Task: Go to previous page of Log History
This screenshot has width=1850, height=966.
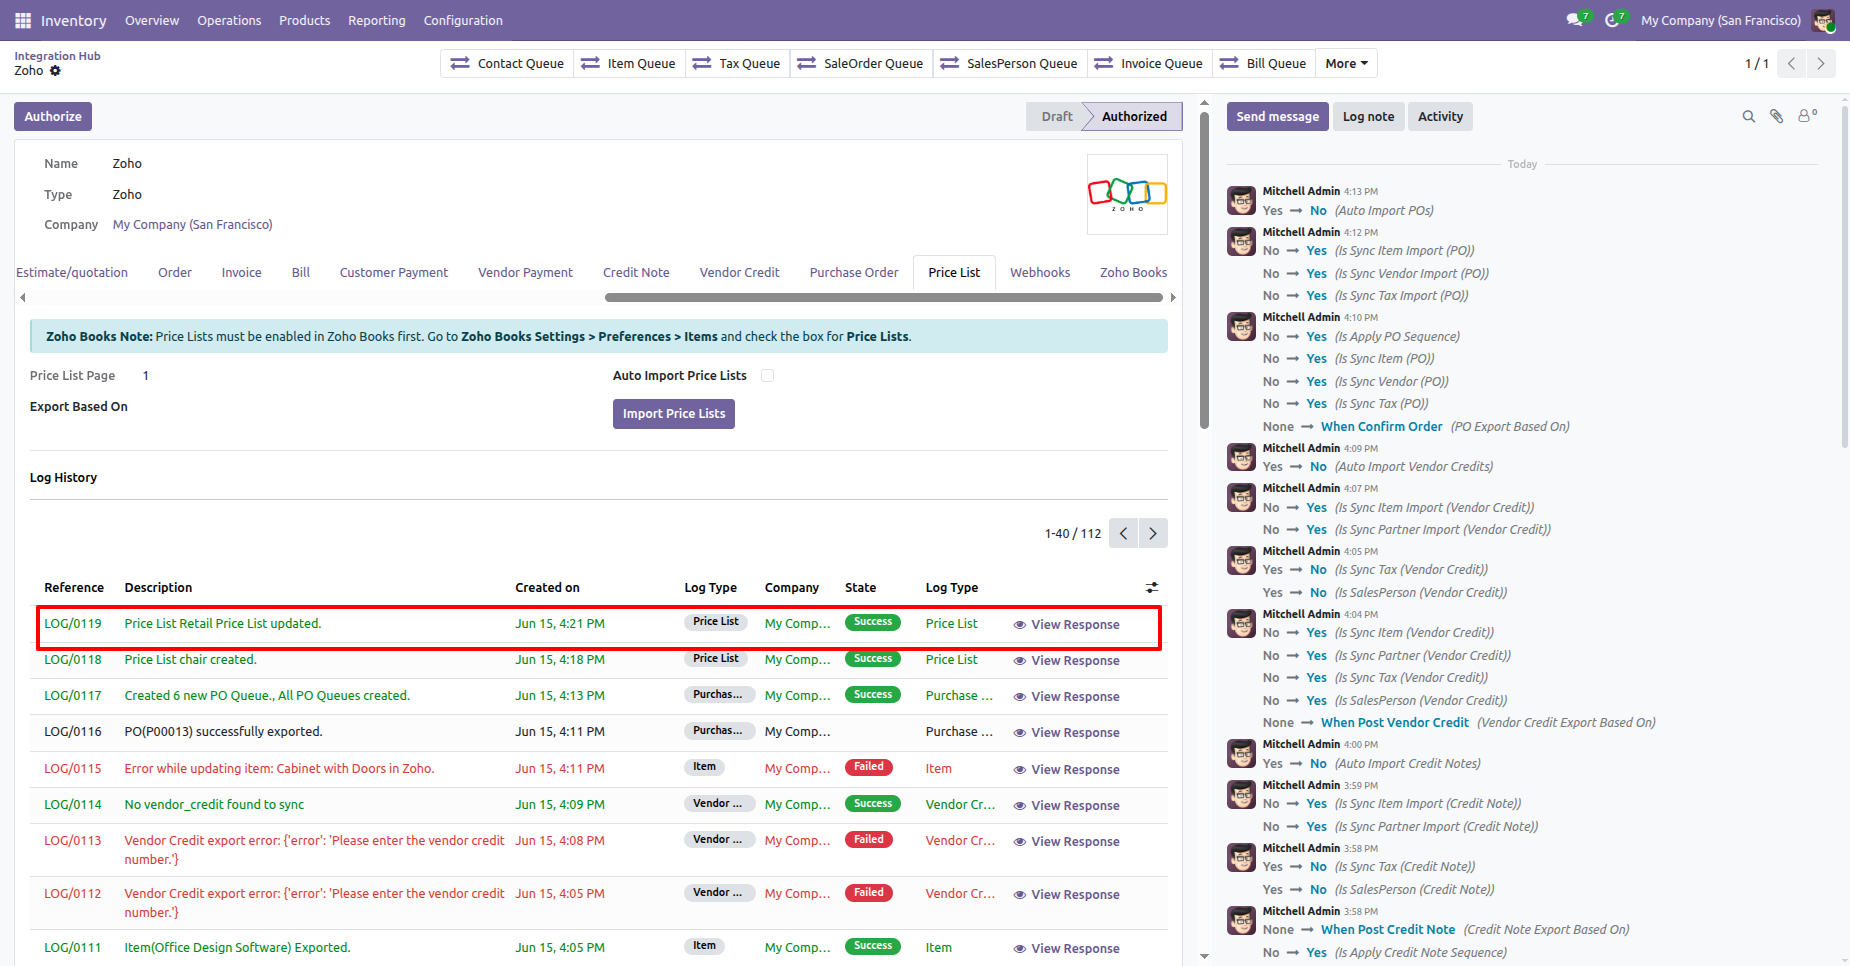Action: click(x=1124, y=534)
